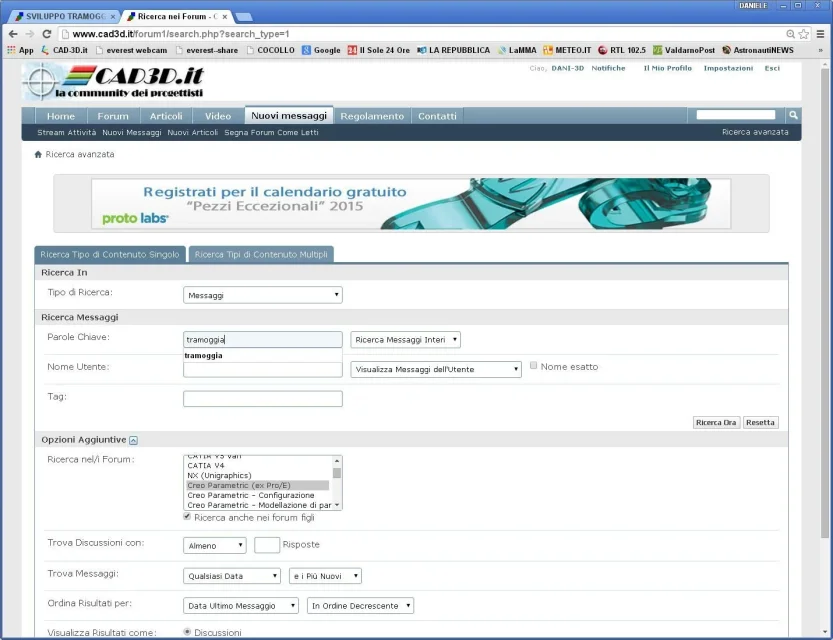Open ValdarnoPost bookmark
This screenshot has width=833, height=640.
(x=684, y=50)
